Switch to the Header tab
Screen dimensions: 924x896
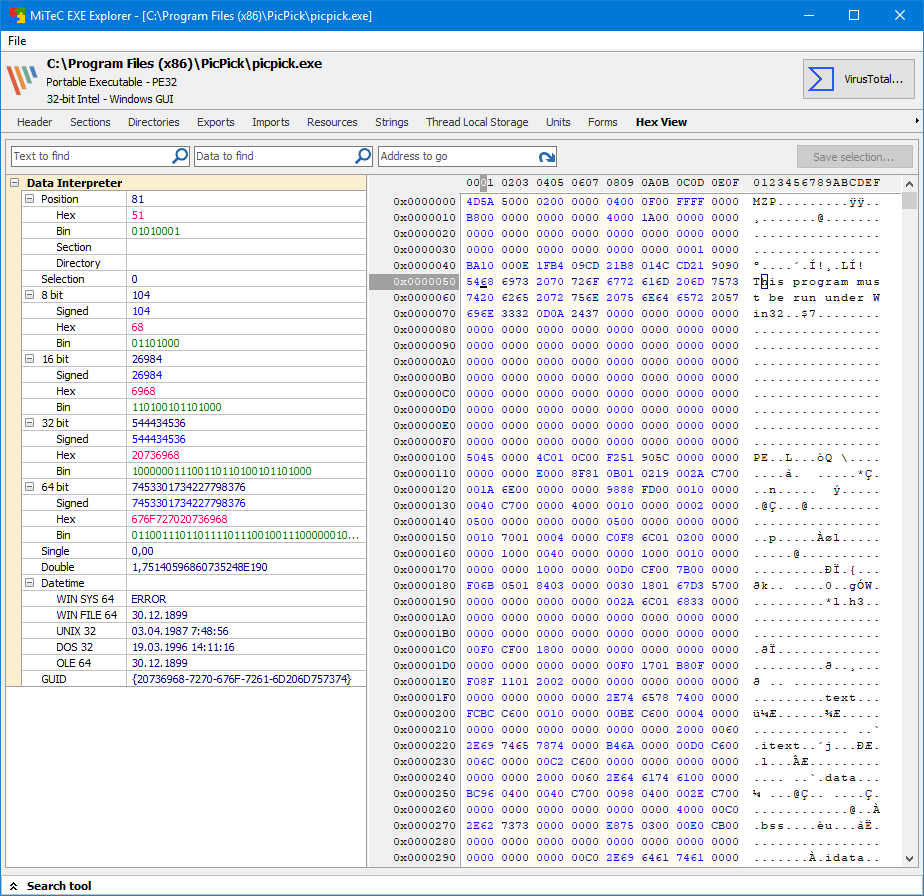(x=34, y=122)
